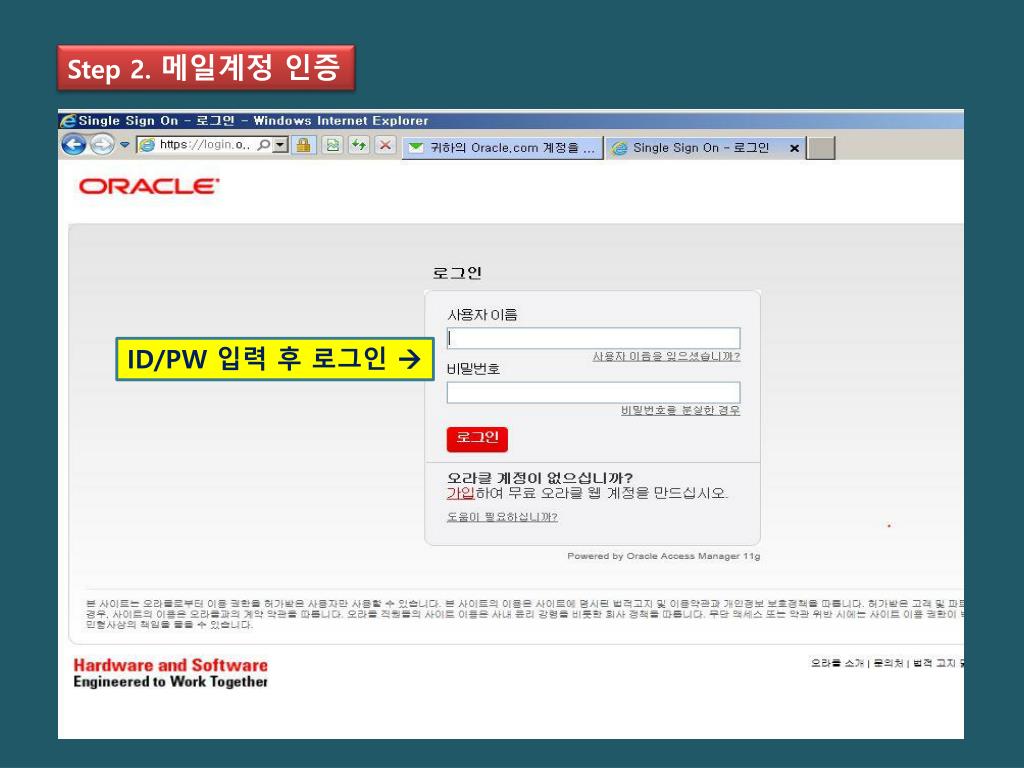Click the 'Powered by Oracle Access Manager 11g' text

(x=664, y=556)
